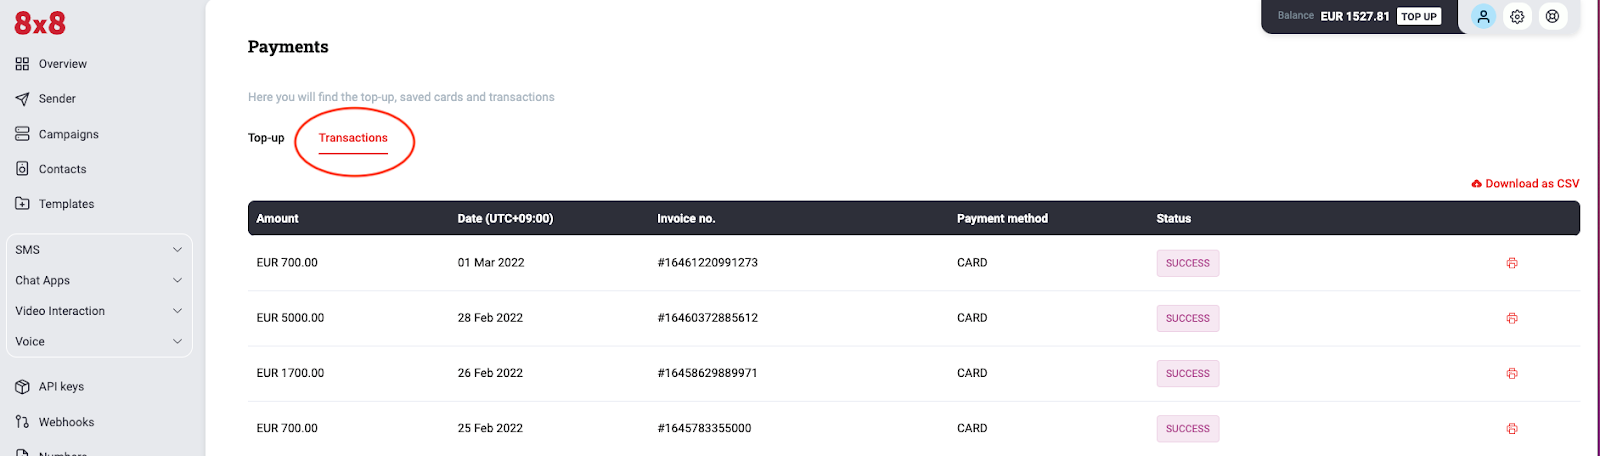Go to Sender in the sidebar

[x=46, y=99]
